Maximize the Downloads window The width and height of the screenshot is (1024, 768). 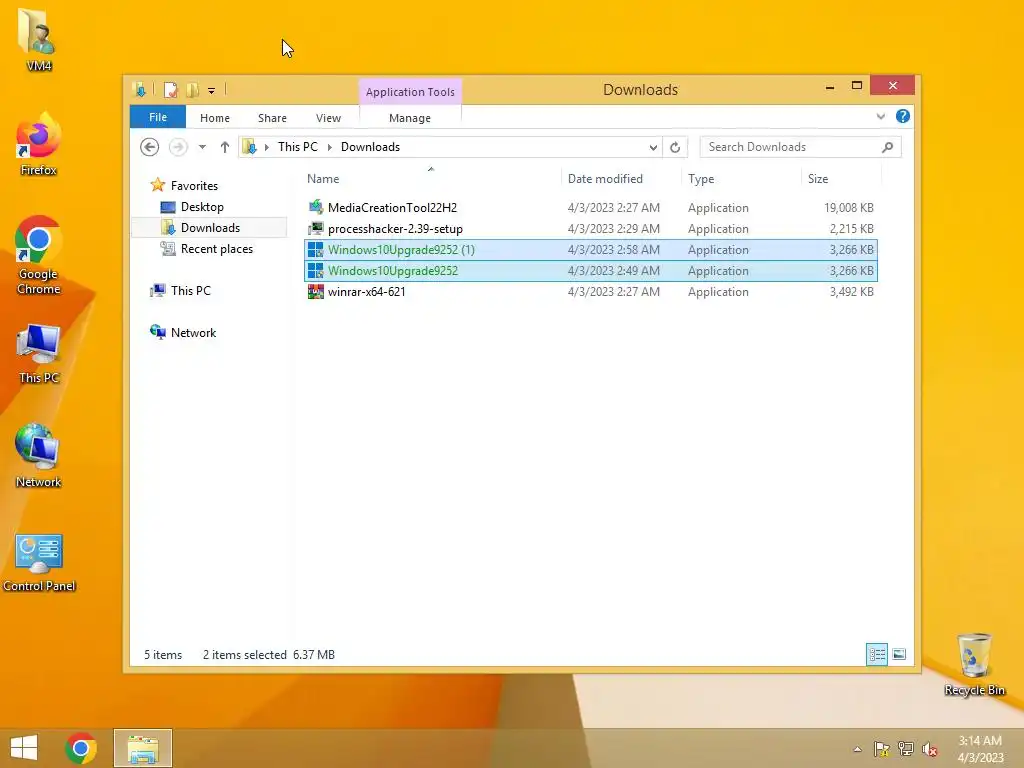pyautogui.click(x=857, y=86)
